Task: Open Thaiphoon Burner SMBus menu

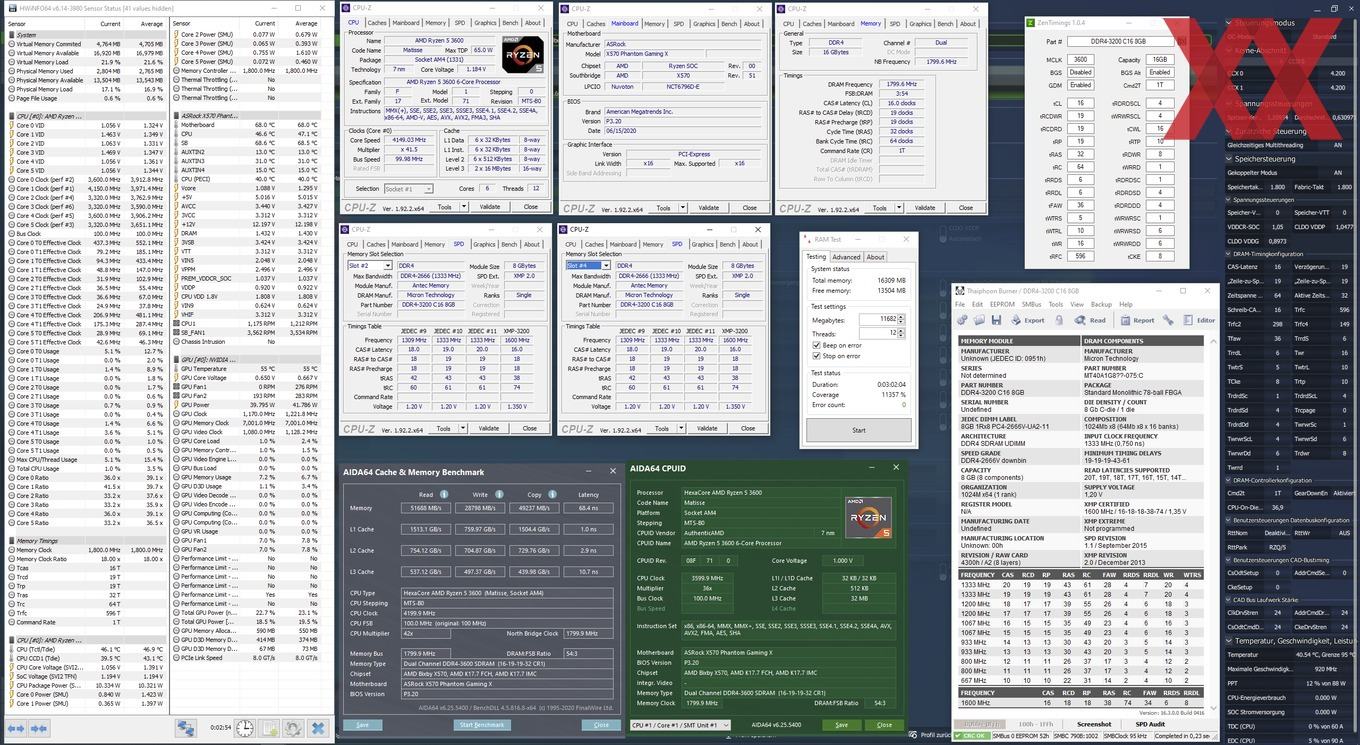Action: coord(1031,304)
